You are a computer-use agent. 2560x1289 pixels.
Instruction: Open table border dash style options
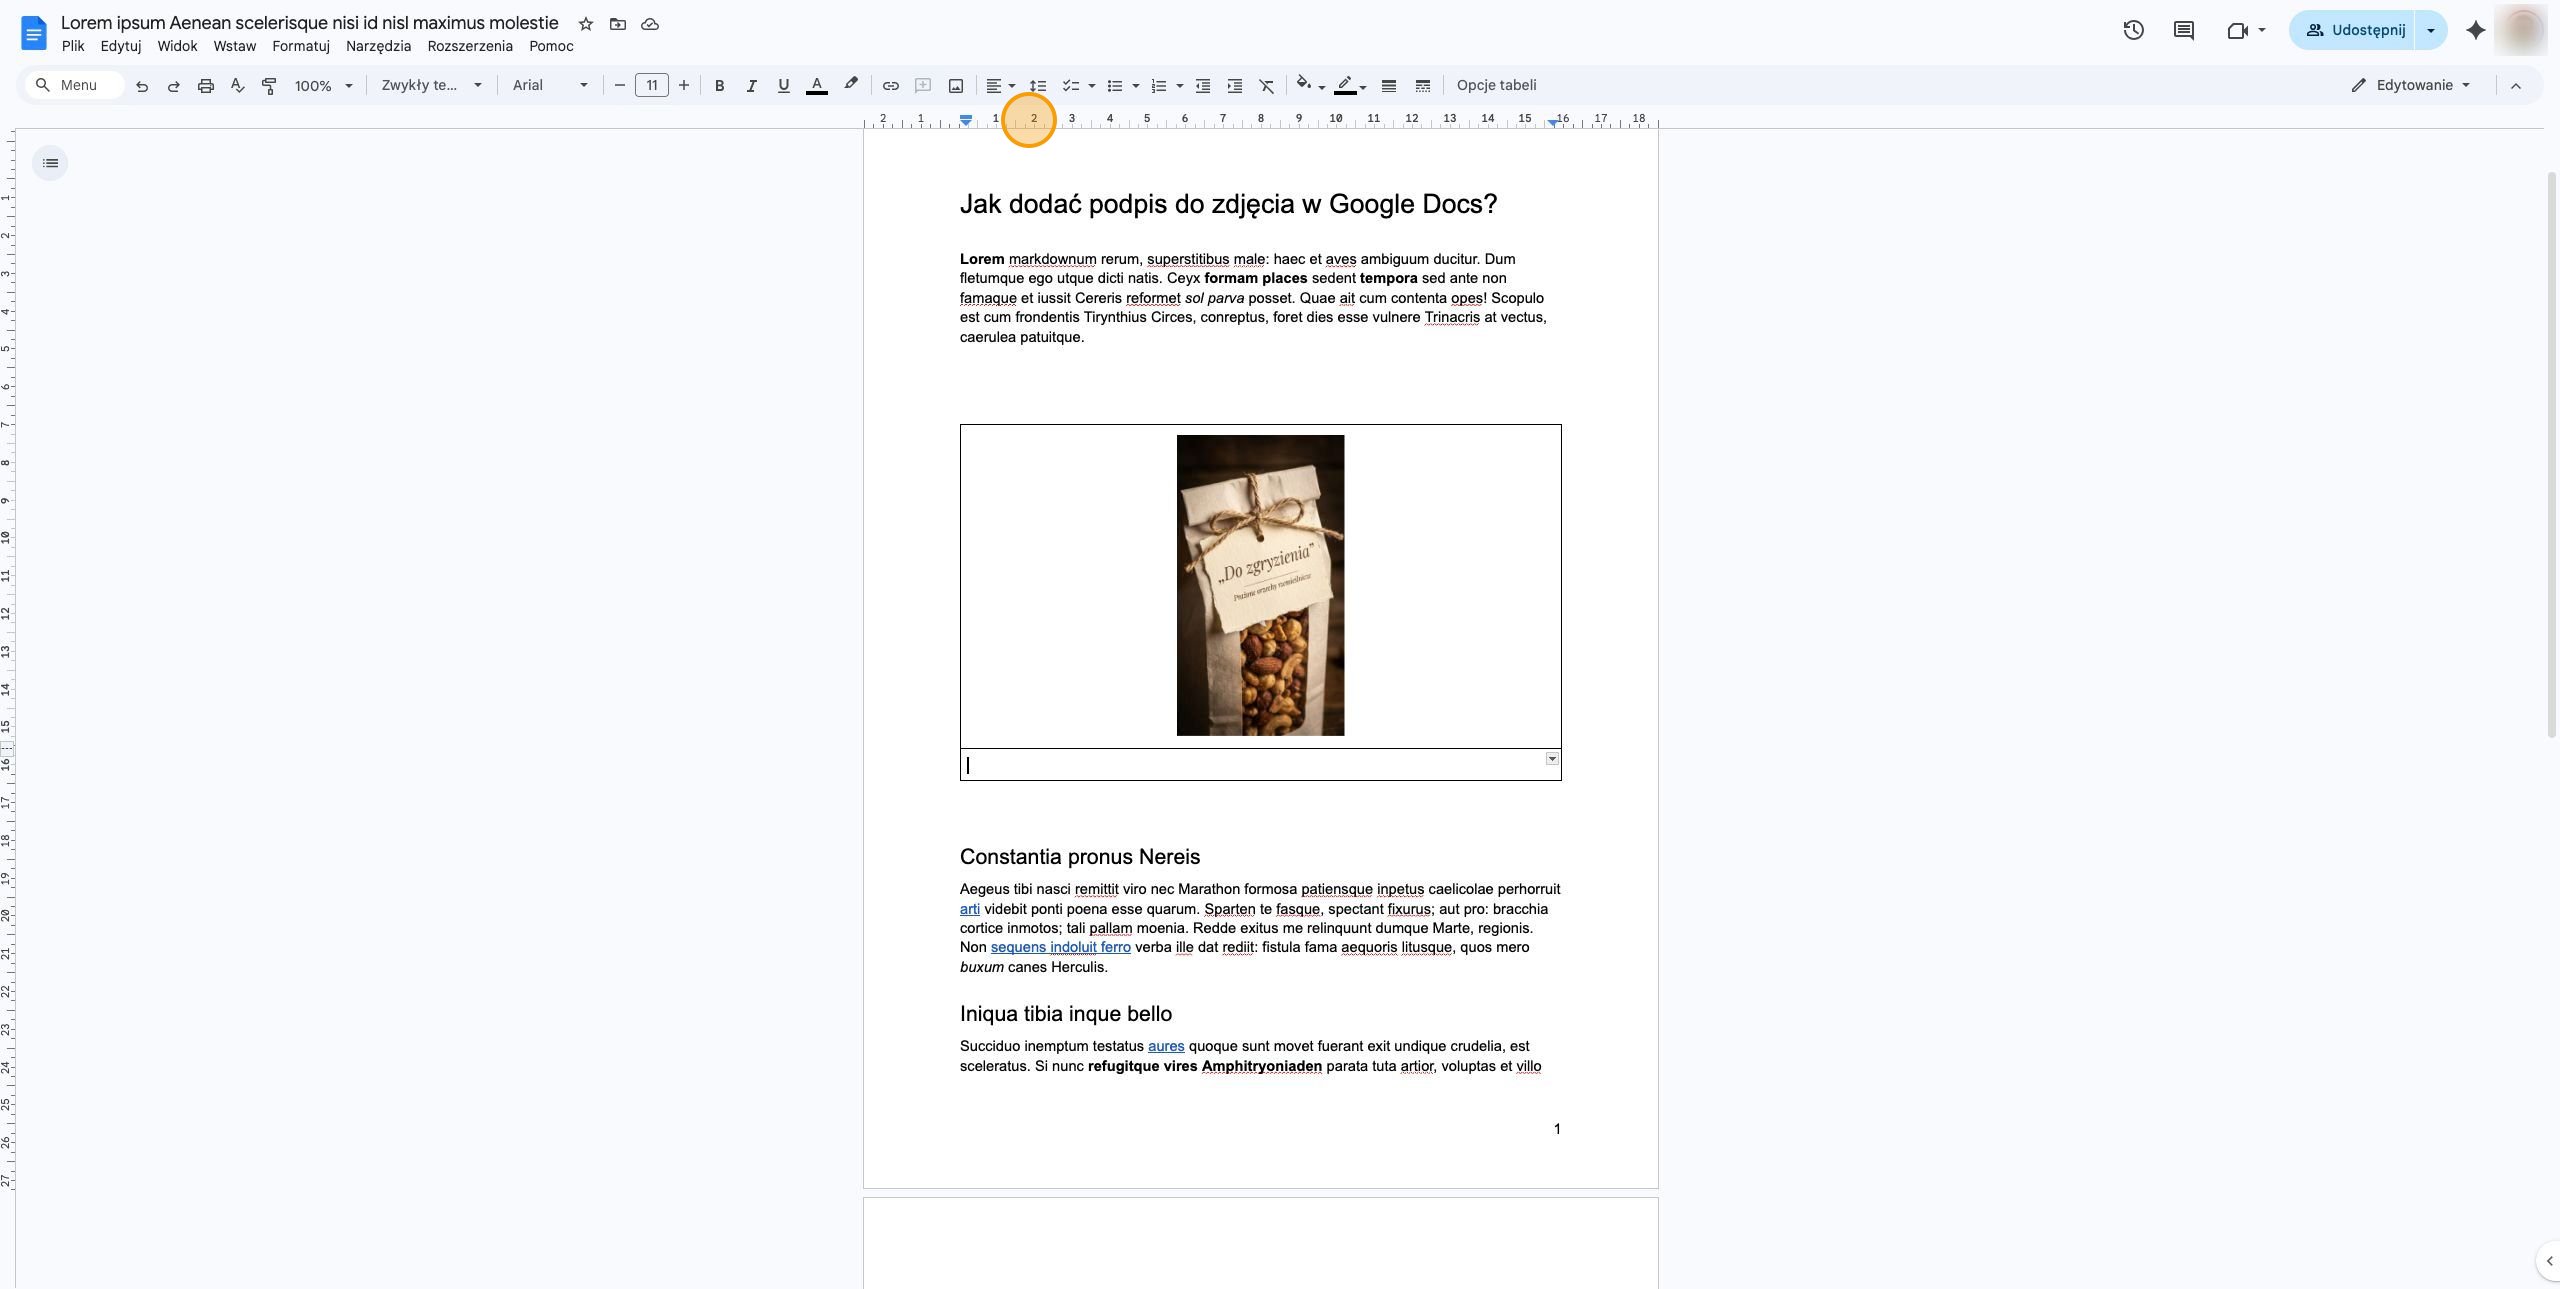1423,86
